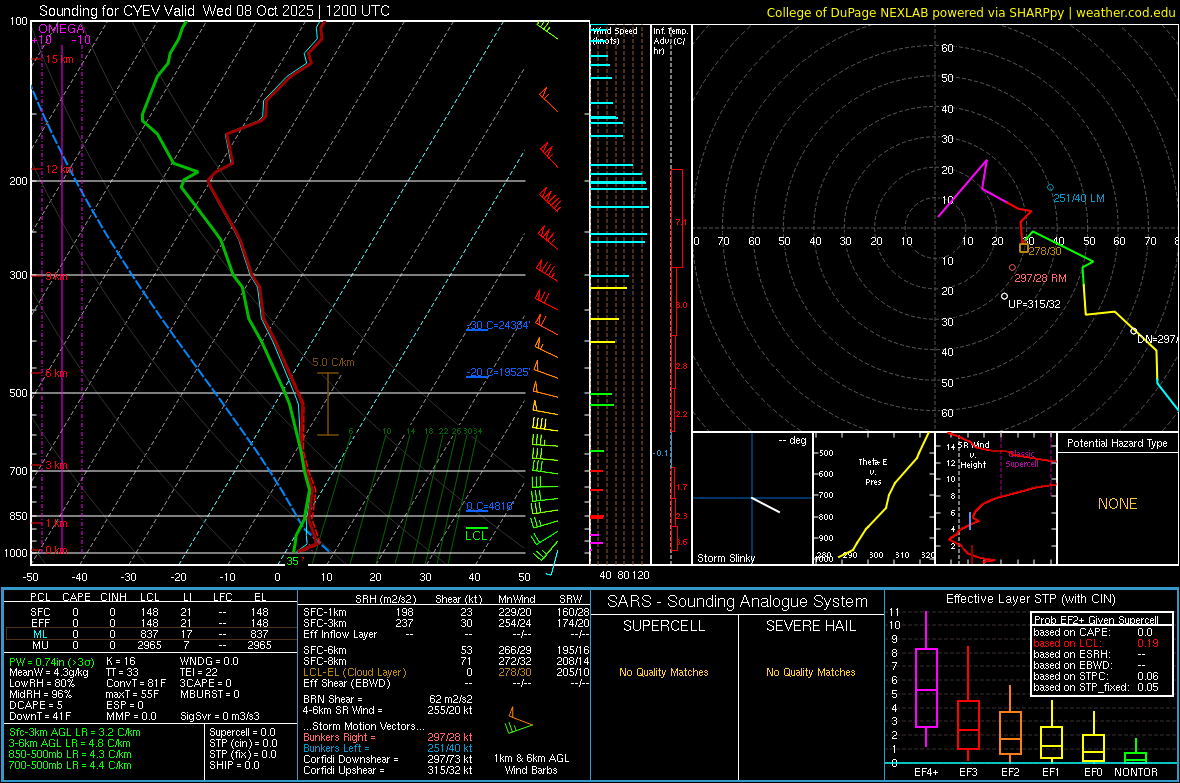Image resolution: width=1180 pixels, height=783 pixels.
Task: Click the UP=315/32 Corfidi upshear circle
Action: [x=1005, y=297]
